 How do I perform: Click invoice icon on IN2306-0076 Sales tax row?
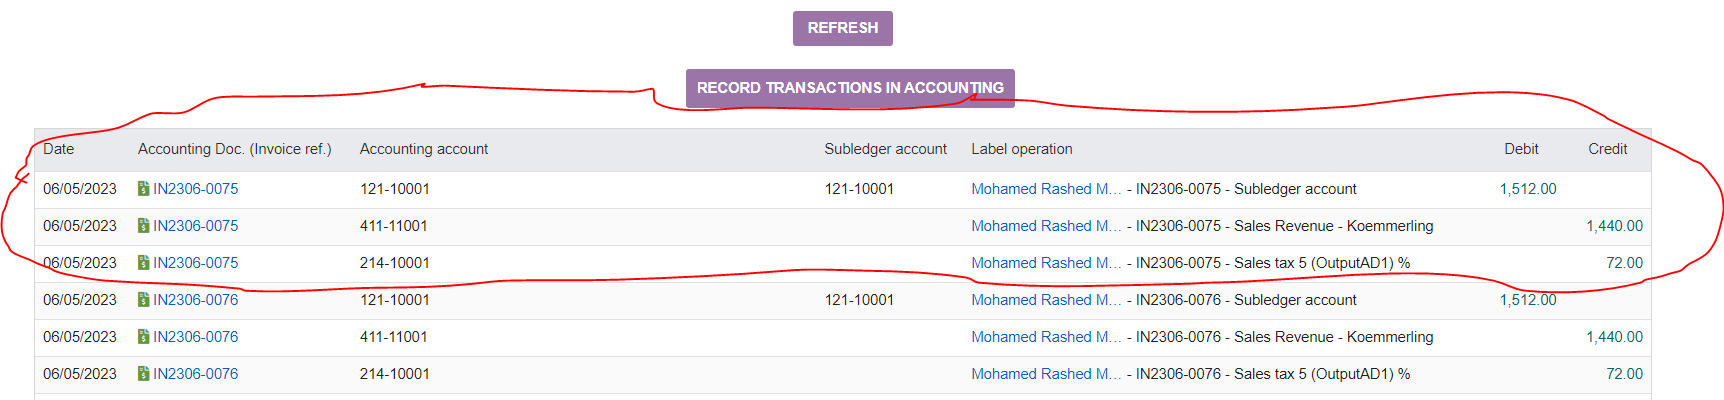[144, 374]
